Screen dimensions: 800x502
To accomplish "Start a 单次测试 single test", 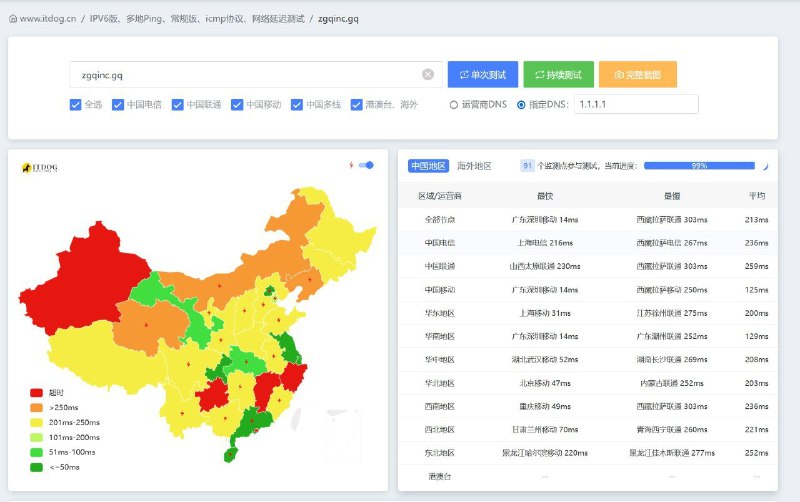I will click(482, 74).
